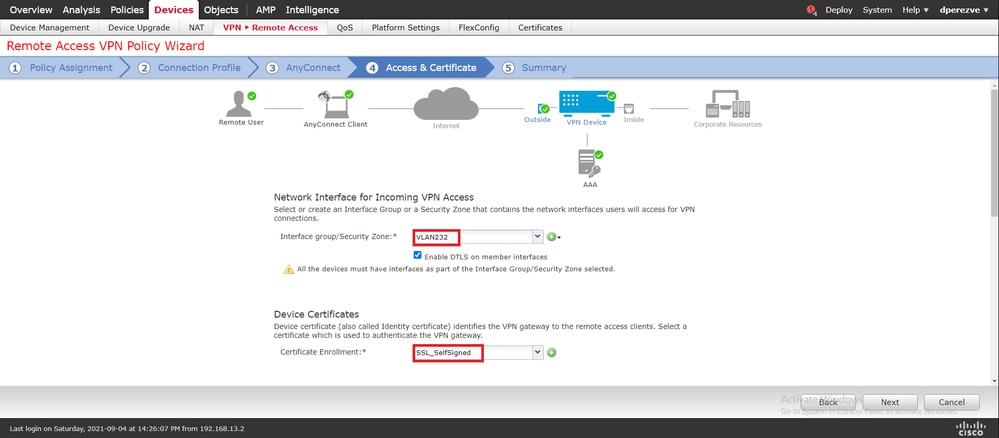999x438 pixels.
Task: Click the Remote Access VPN Policy Wizard title
Action: coord(106,46)
